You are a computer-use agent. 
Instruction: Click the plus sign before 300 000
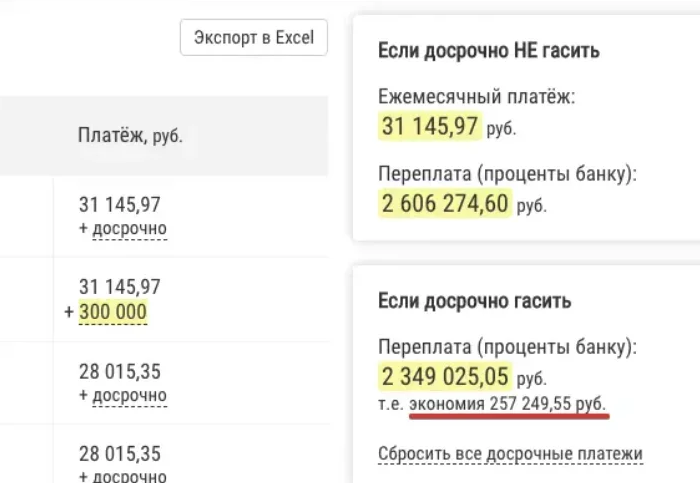click(69, 312)
